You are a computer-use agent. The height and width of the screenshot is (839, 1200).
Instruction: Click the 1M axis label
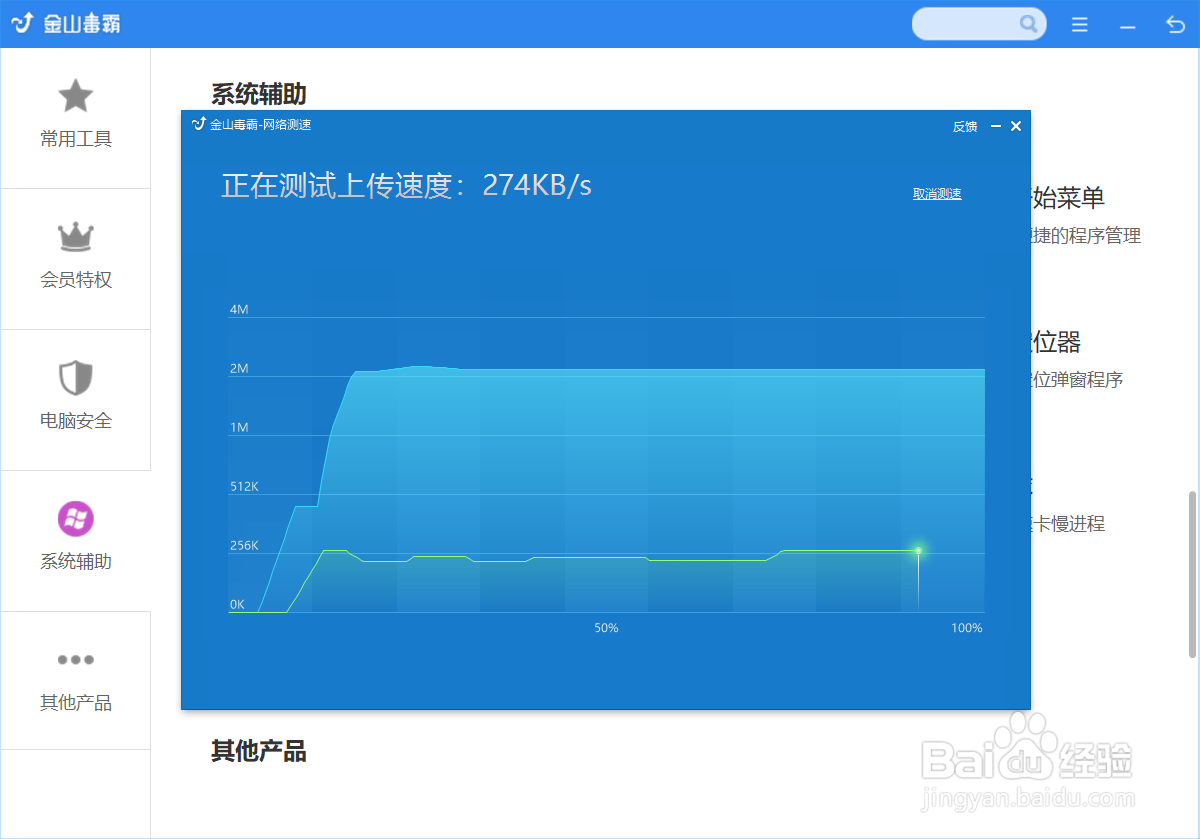point(239,428)
